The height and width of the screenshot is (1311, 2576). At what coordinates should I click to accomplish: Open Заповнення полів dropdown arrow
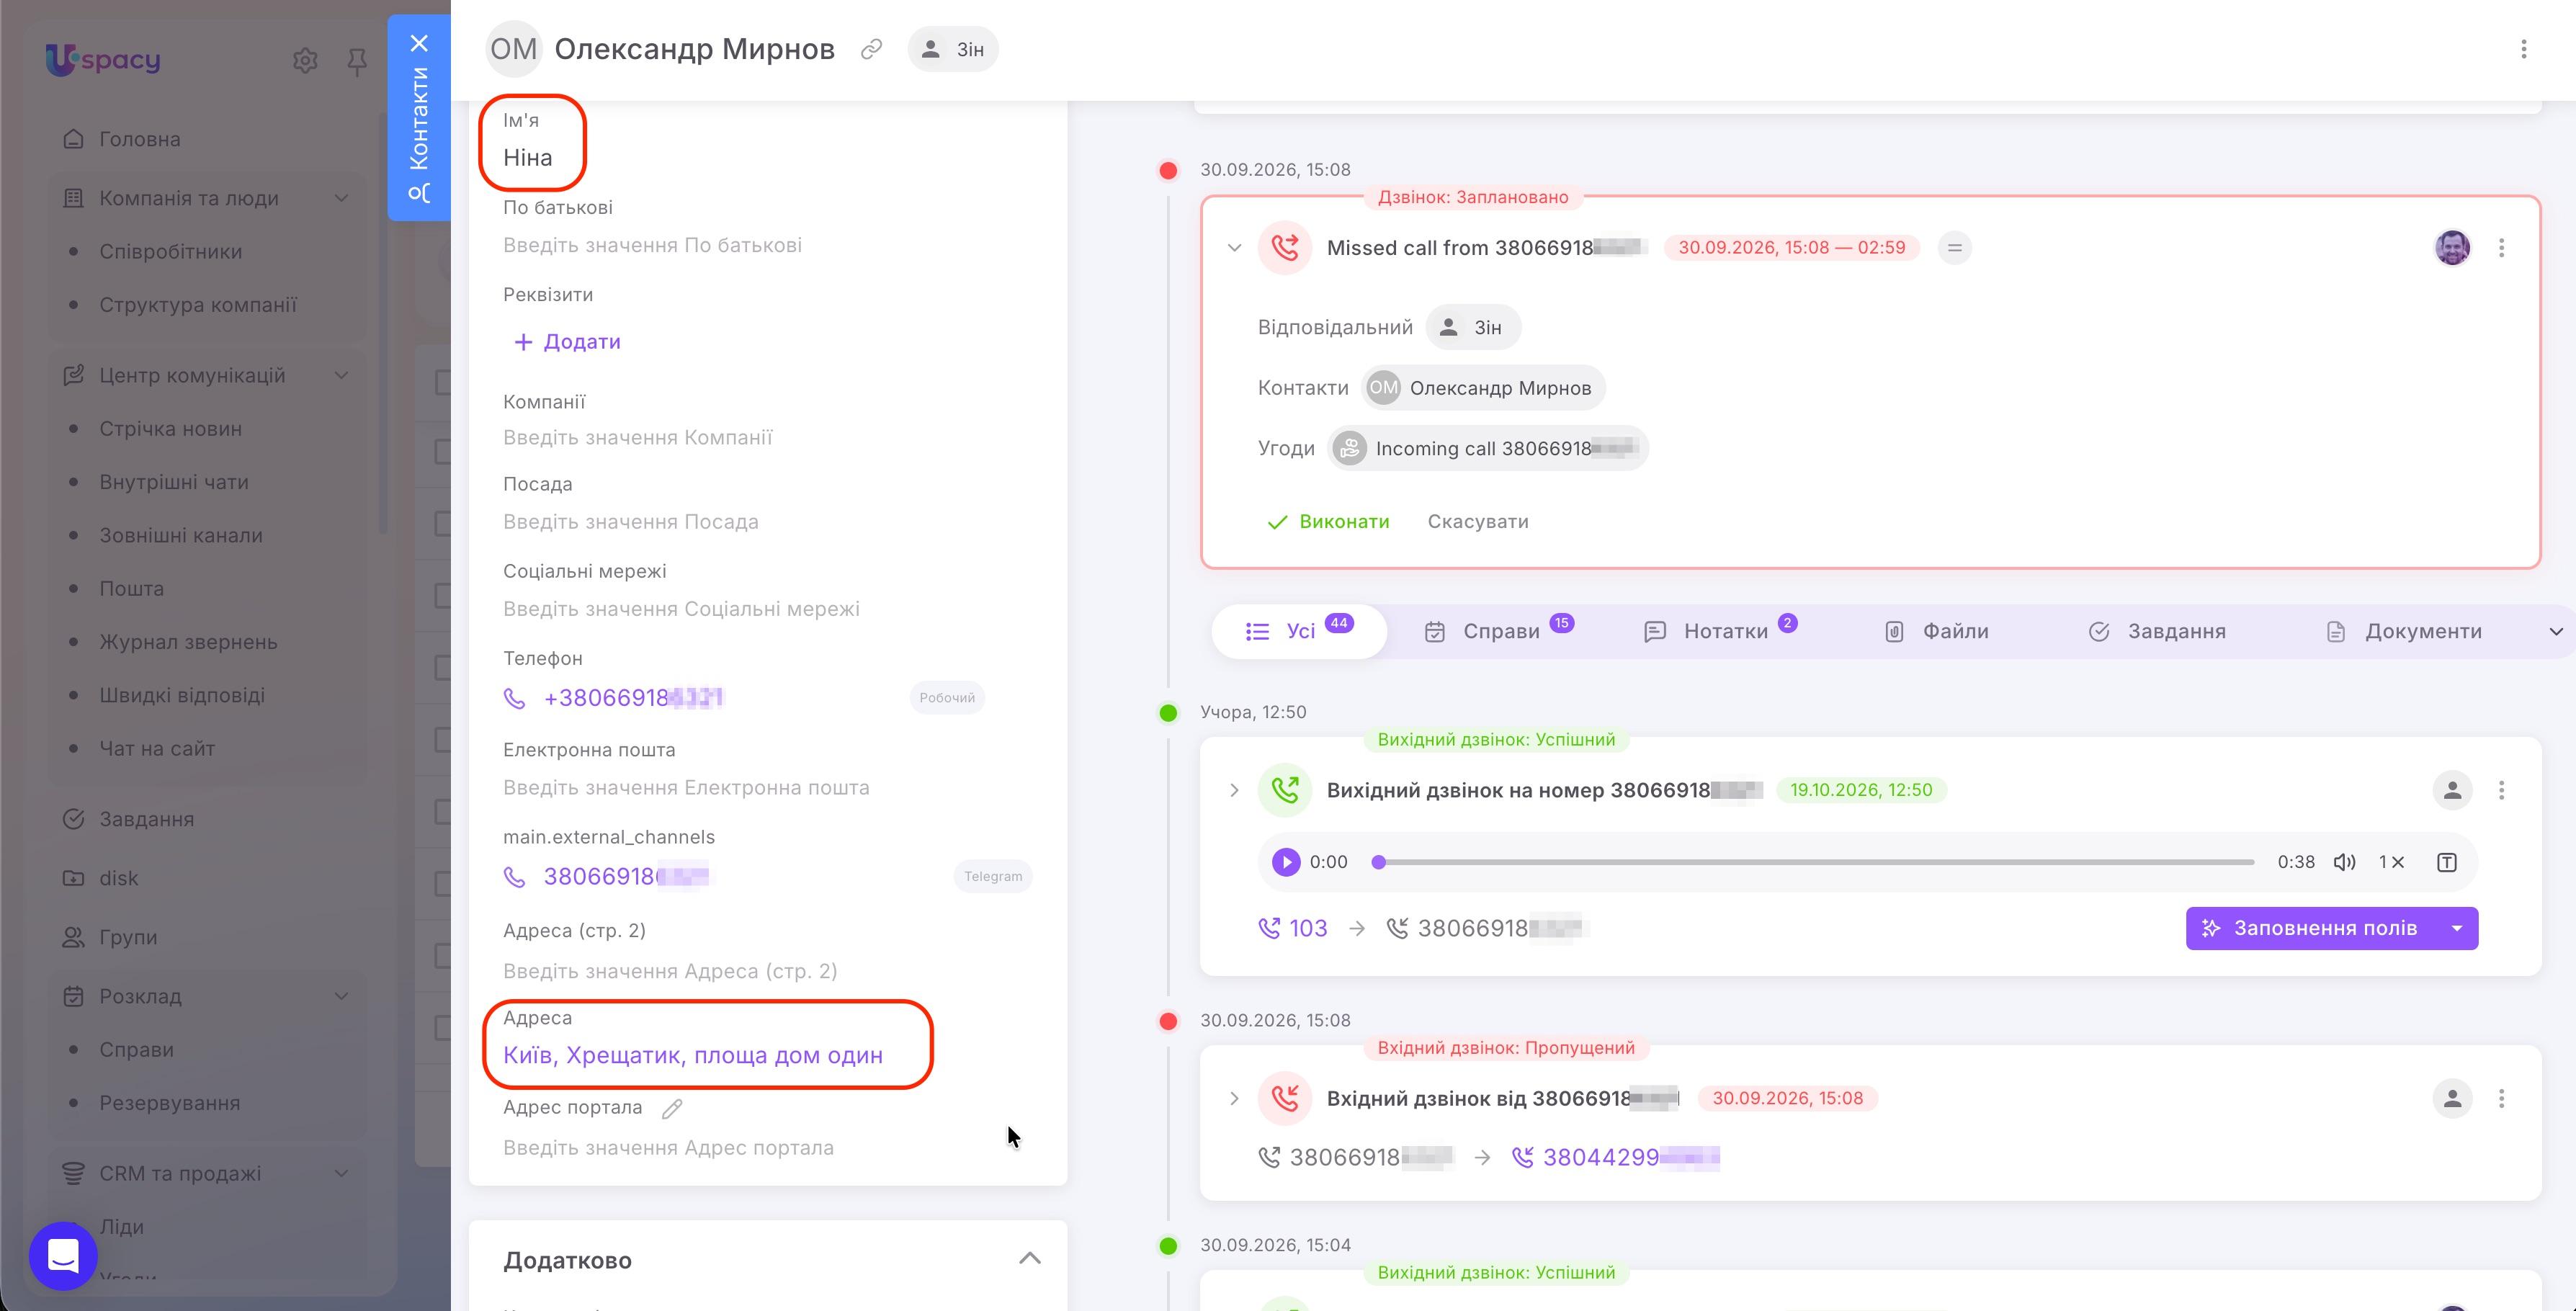click(x=2457, y=928)
